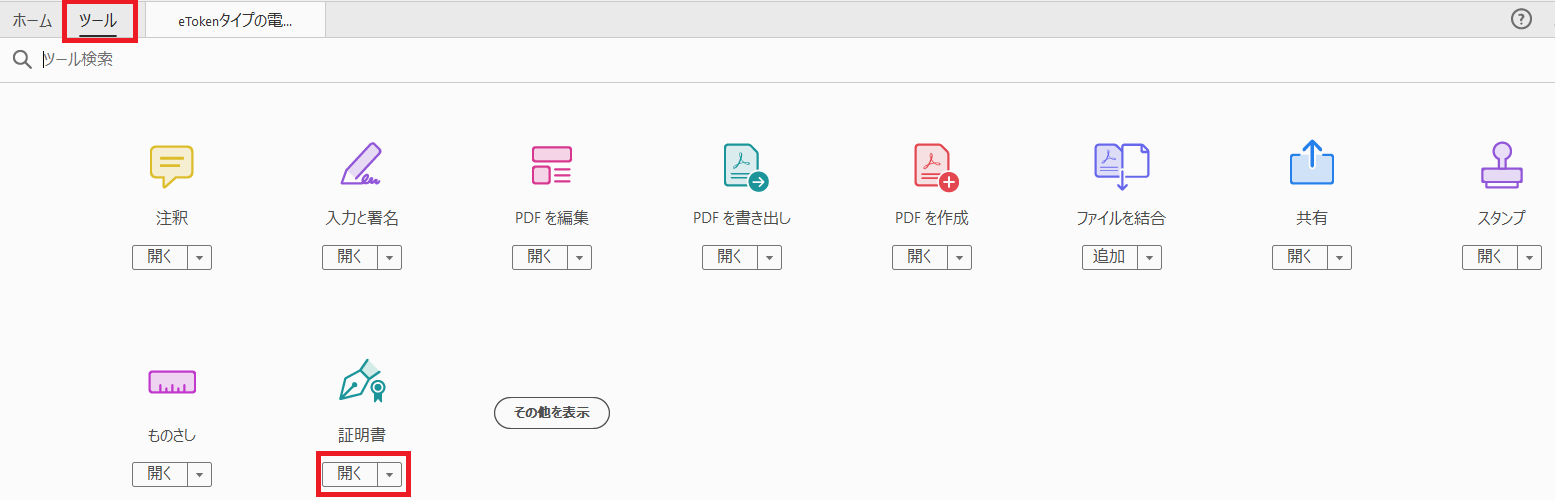Screen dimensions: 1555x500
Task: Open the help question mark icon
Action: (x=1521, y=19)
